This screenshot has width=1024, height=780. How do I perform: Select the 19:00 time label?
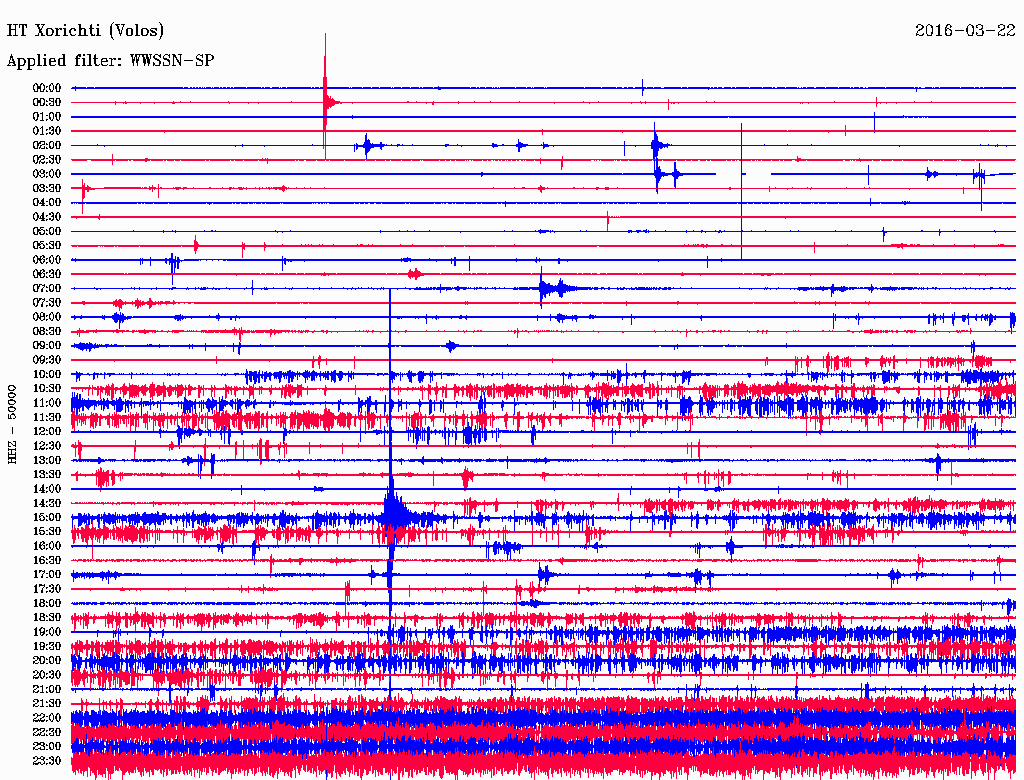pos(47,632)
